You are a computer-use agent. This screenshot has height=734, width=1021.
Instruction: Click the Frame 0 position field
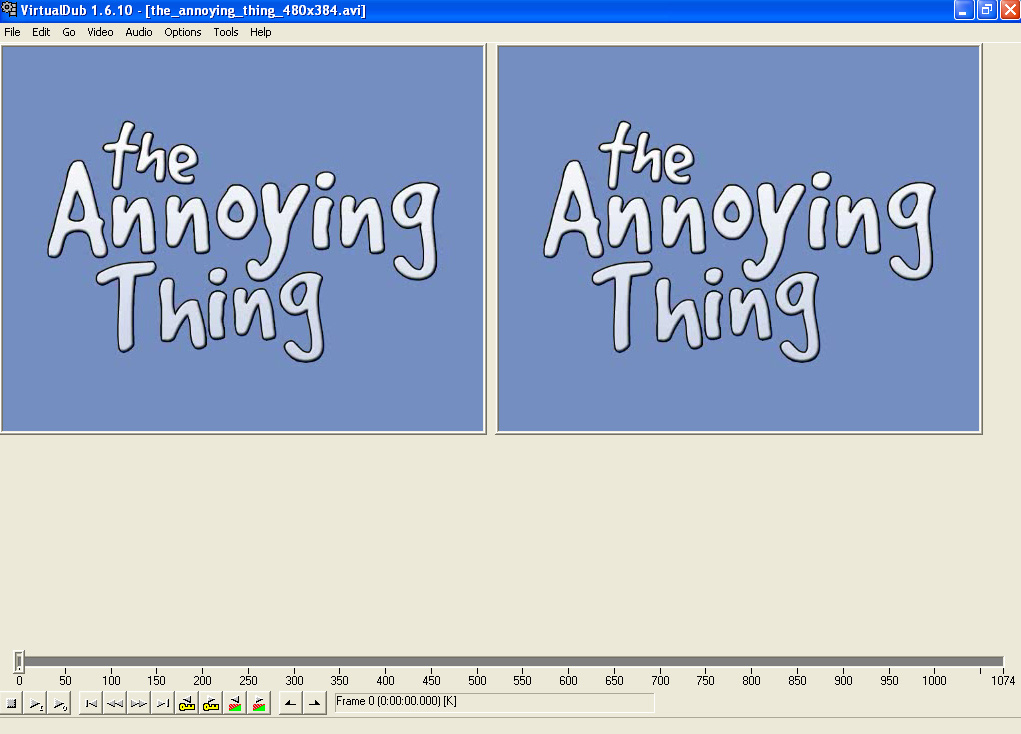494,701
